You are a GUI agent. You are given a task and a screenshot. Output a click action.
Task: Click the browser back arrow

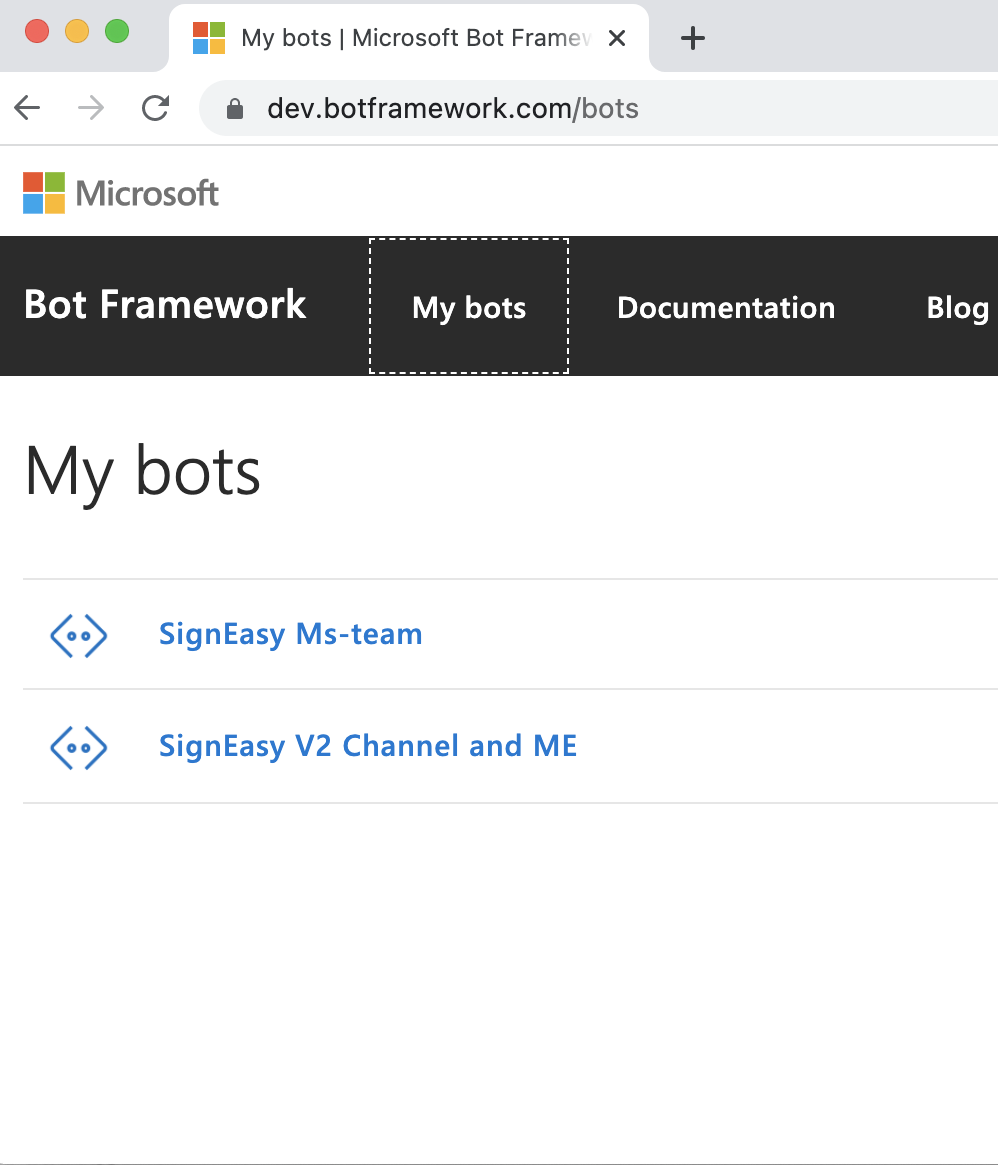tap(27, 108)
